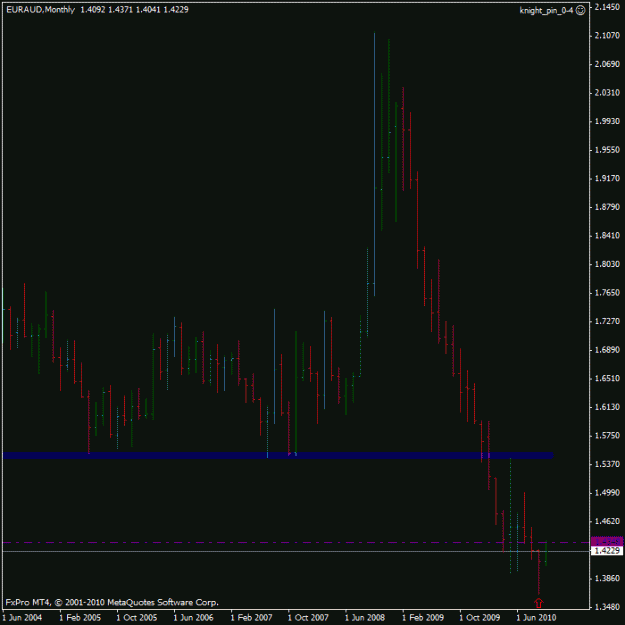Click the 1 Oct 2005 date label
Image resolution: width=625 pixels, height=625 pixels.
tap(137, 618)
